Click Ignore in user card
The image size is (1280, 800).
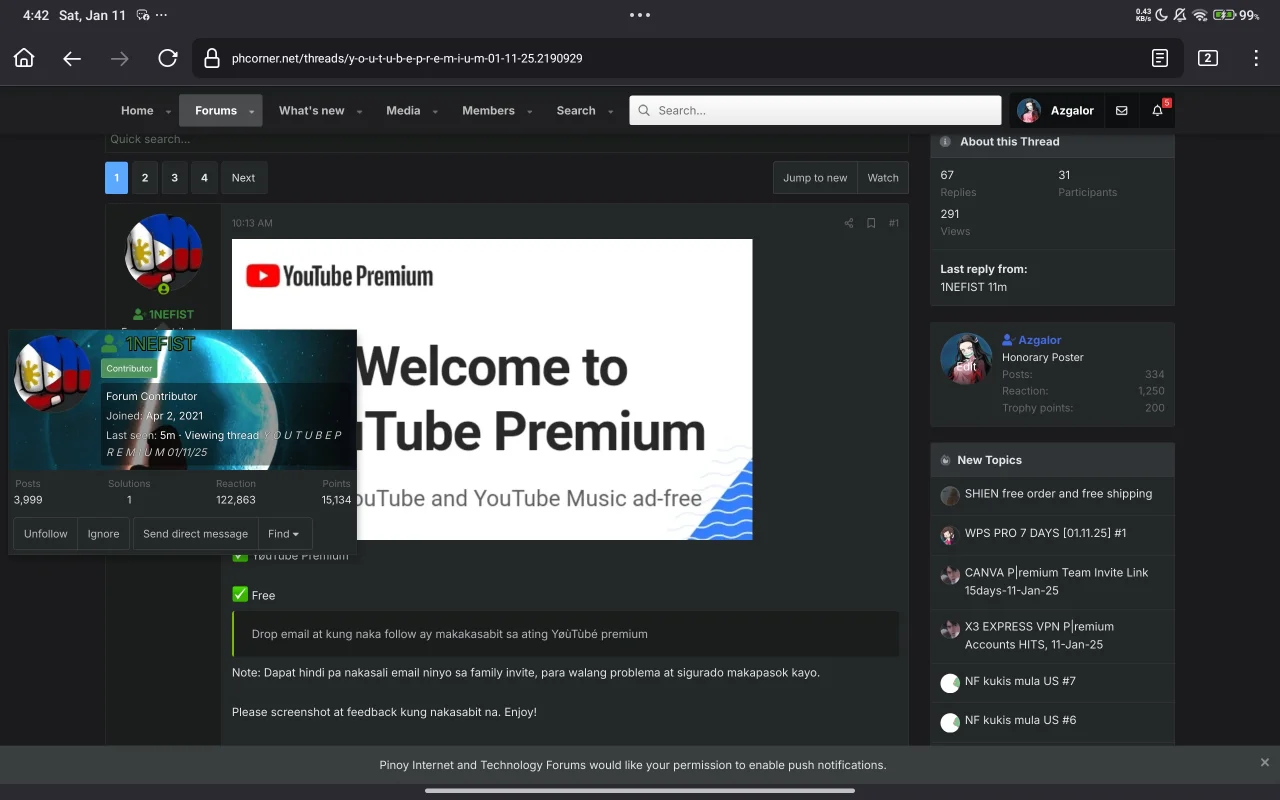click(104, 534)
